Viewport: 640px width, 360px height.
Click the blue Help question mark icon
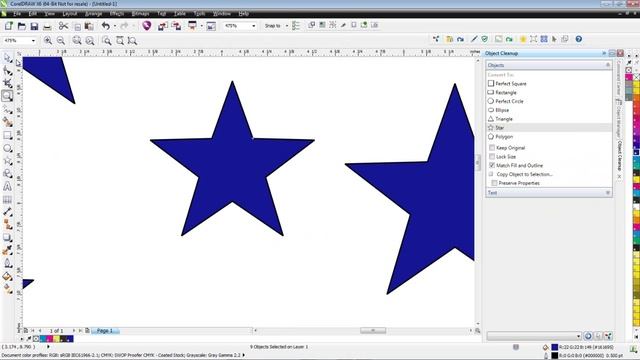point(579,39)
